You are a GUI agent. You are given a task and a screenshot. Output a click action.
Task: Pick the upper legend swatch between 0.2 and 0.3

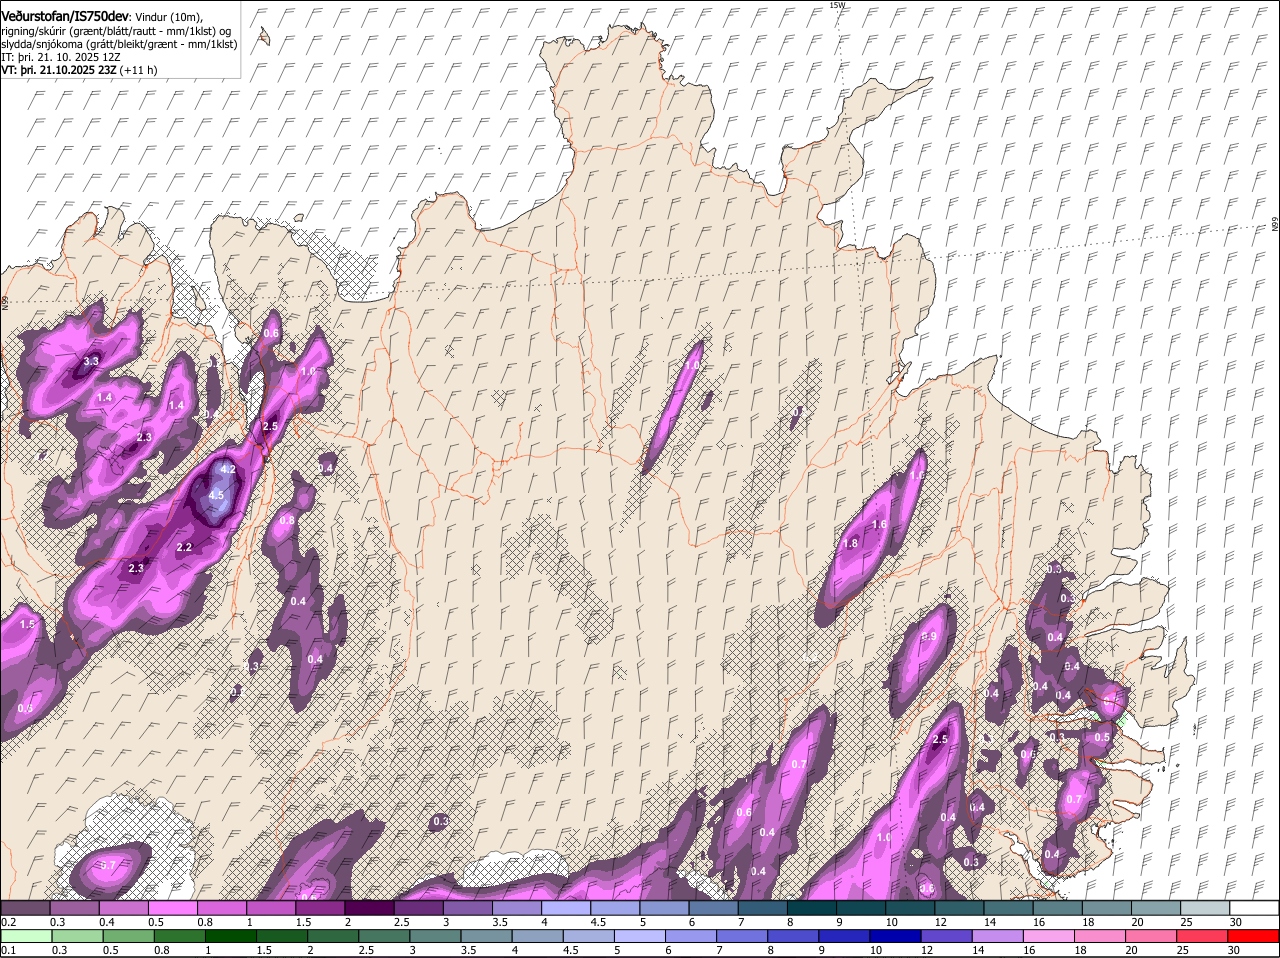[26, 908]
